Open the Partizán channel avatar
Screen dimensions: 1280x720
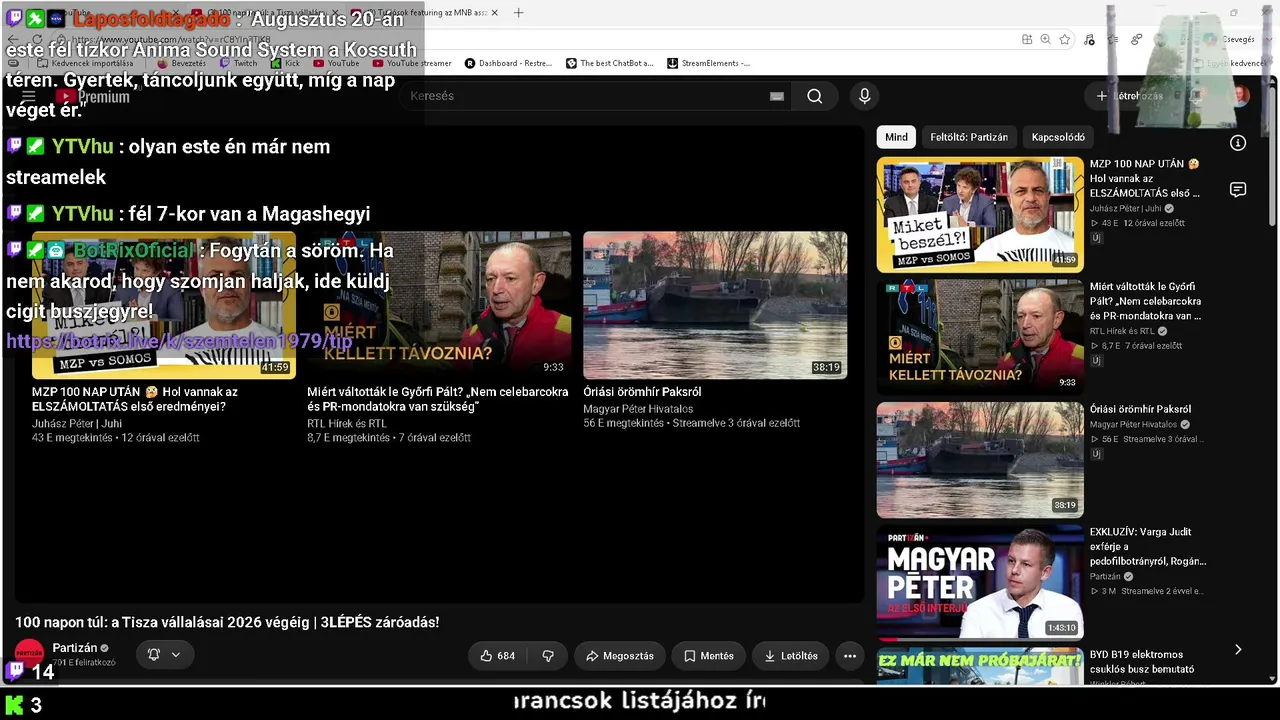[29, 654]
